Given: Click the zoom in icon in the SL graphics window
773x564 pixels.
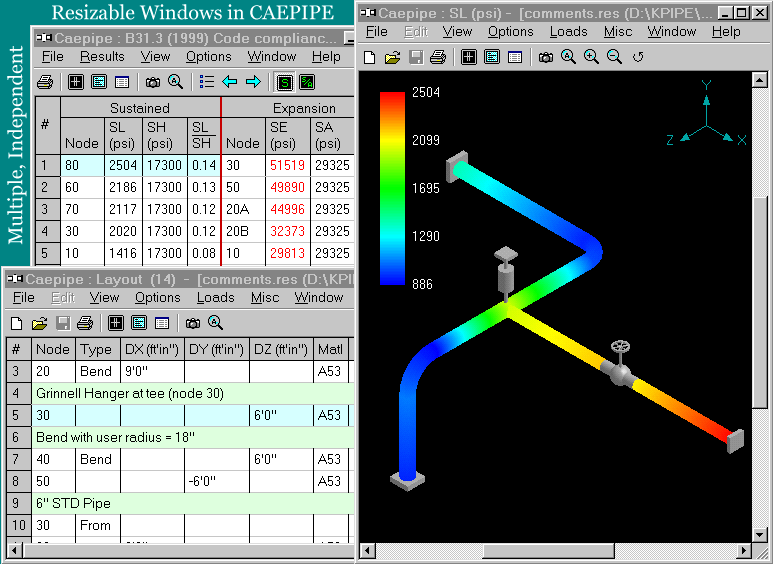Looking at the screenshot, I should pos(591,57).
